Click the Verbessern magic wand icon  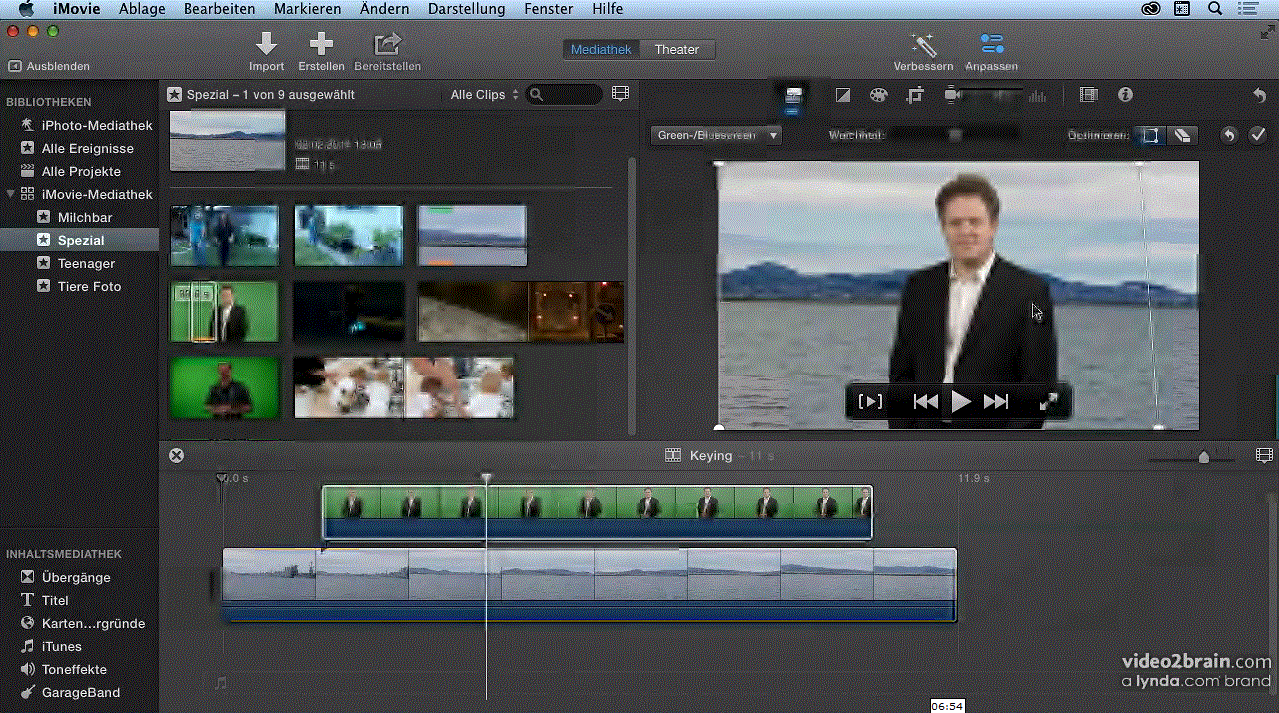[922, 44]
